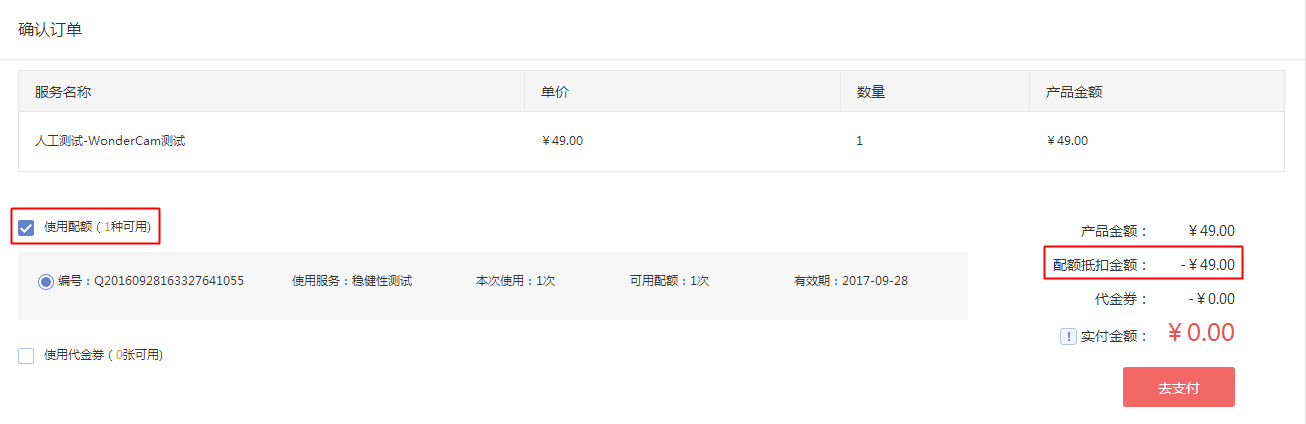Click the 产品金额 column header
The image size is (1306, 424).
(1074, 92)
